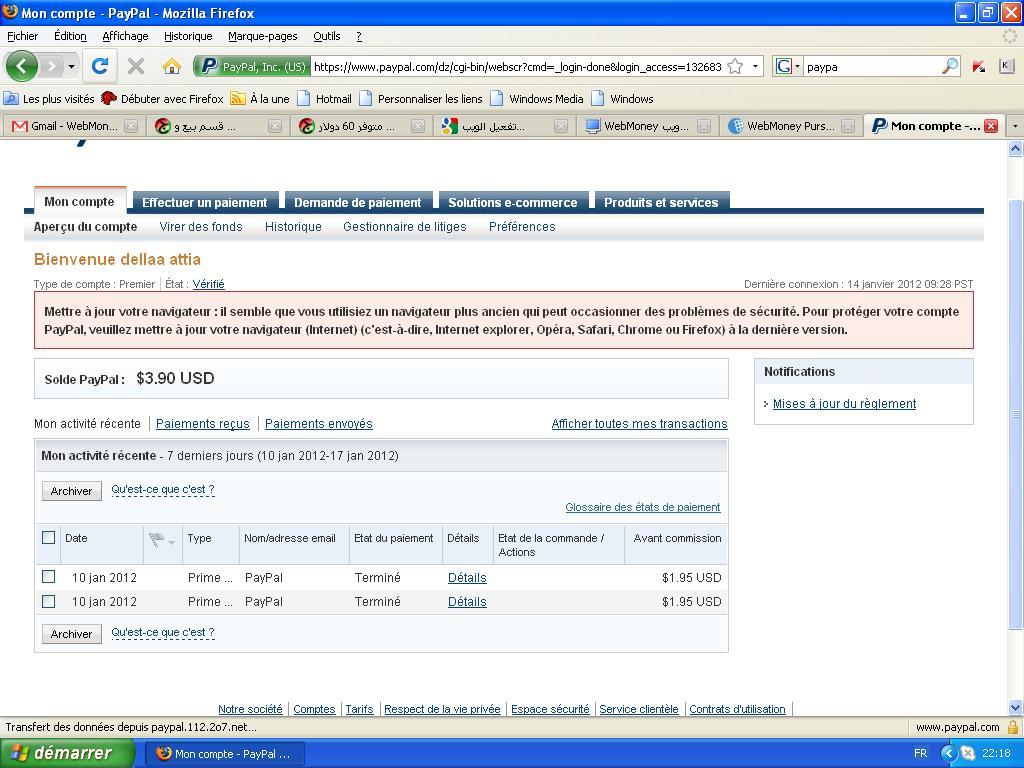
Task: Reload the page with the refresh icon
Action: tap(99, 66)
